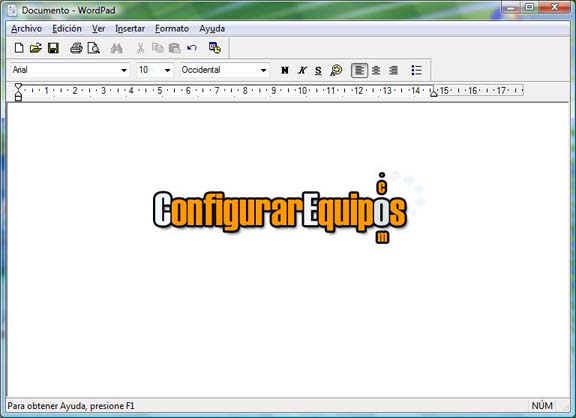Click the ruler right indent marker
The image size is (576, 418).
(x=434, y=93)
